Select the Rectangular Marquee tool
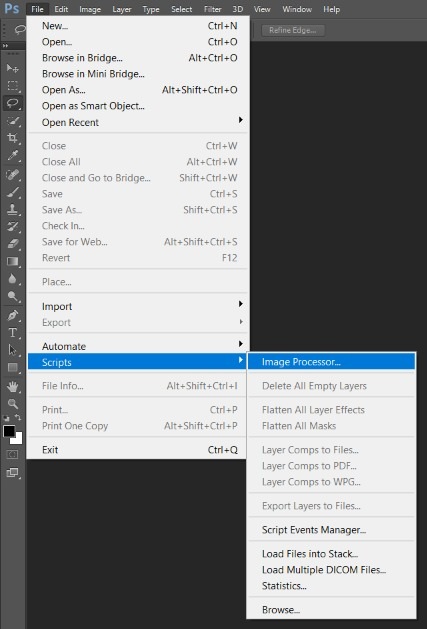This screenshot has height=629, width=427. coord(12,85)
